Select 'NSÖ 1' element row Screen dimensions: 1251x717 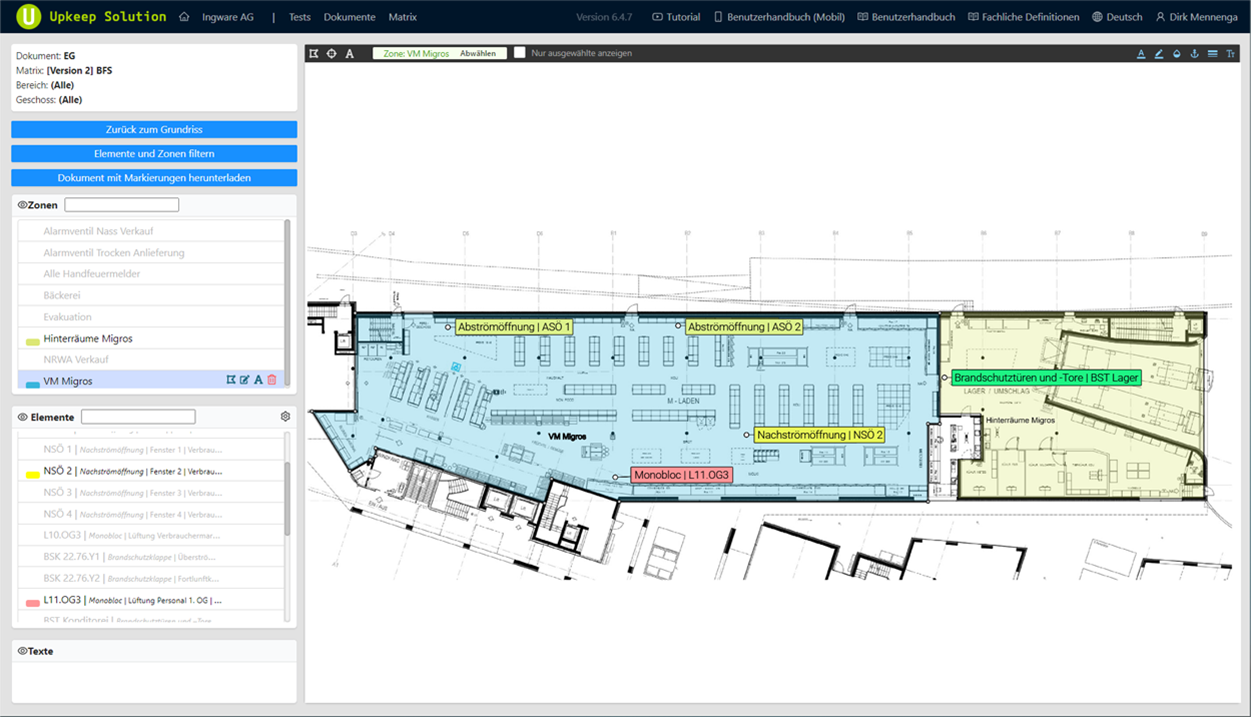click(150, 449)
